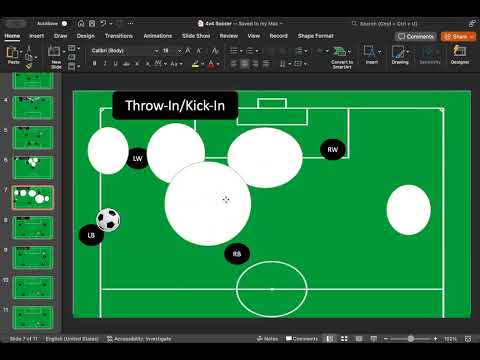Click the Cut scissors icon
The height and width of the screenshot is (360, 480).
click(x=29, y=49)
